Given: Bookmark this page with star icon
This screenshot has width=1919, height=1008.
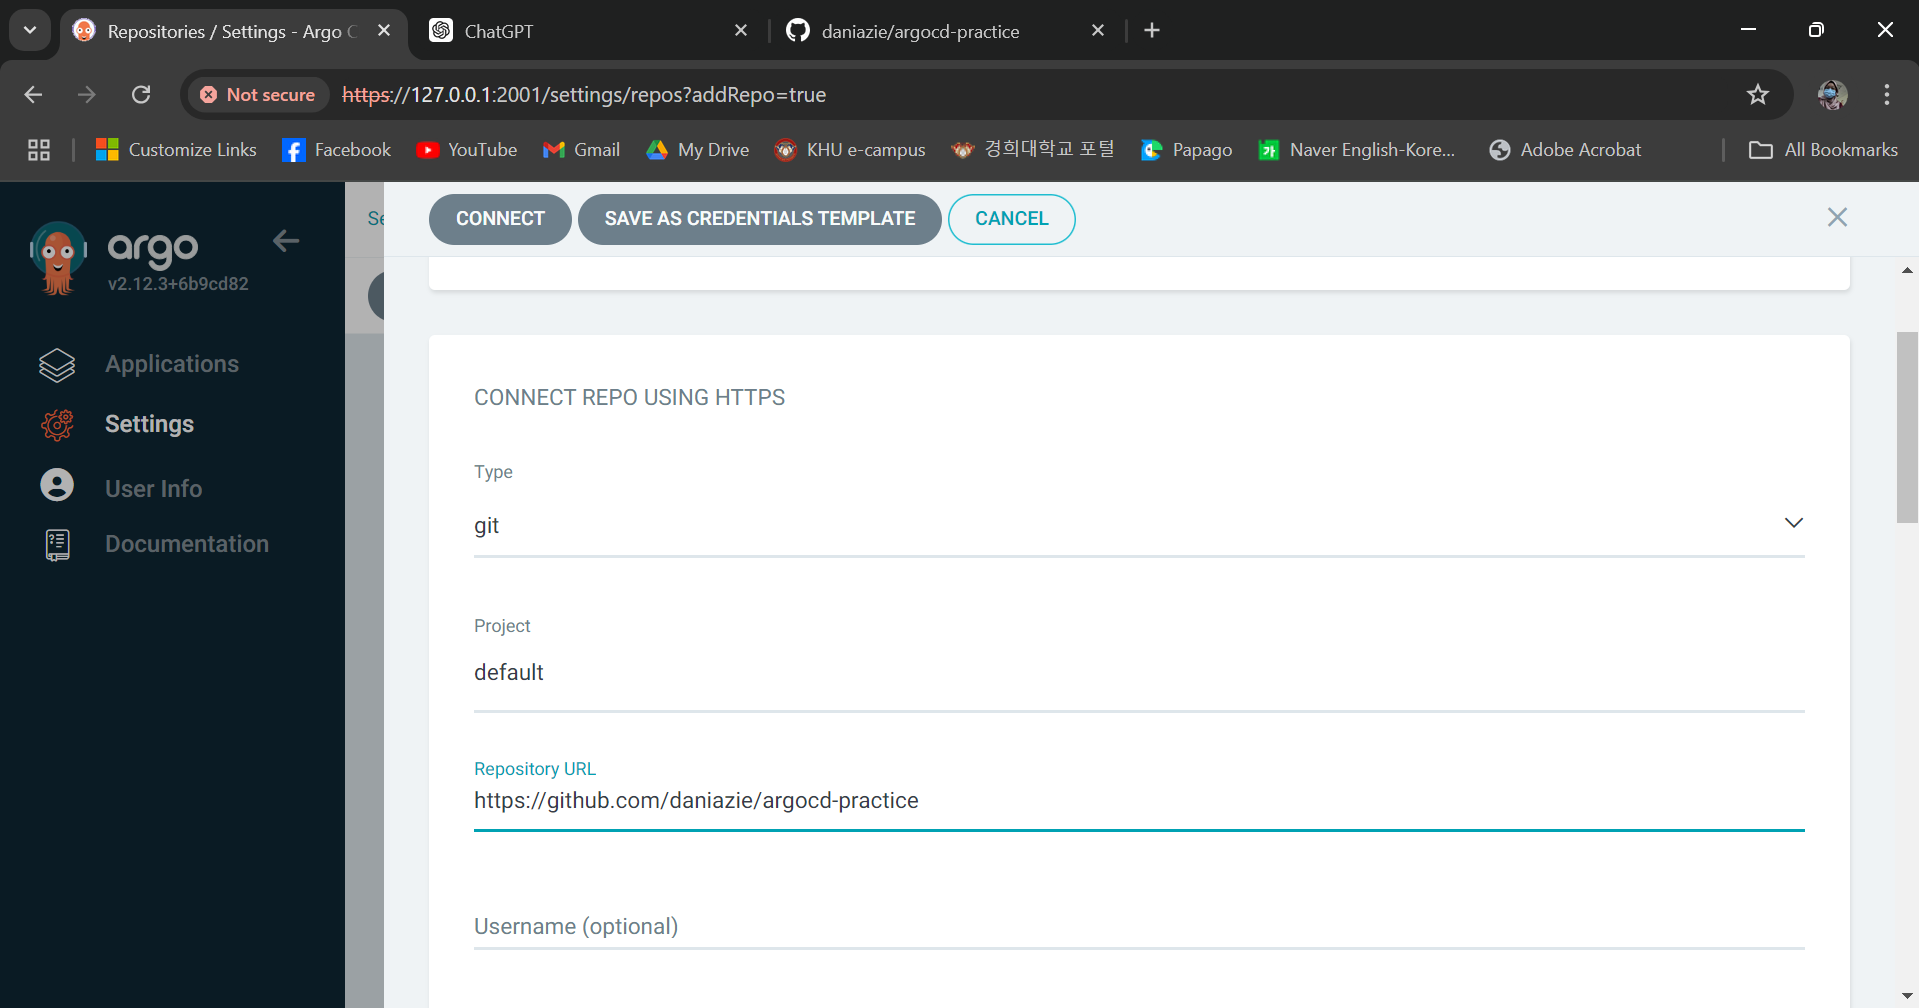Looking at the screenshot, I should (1757, 95).
